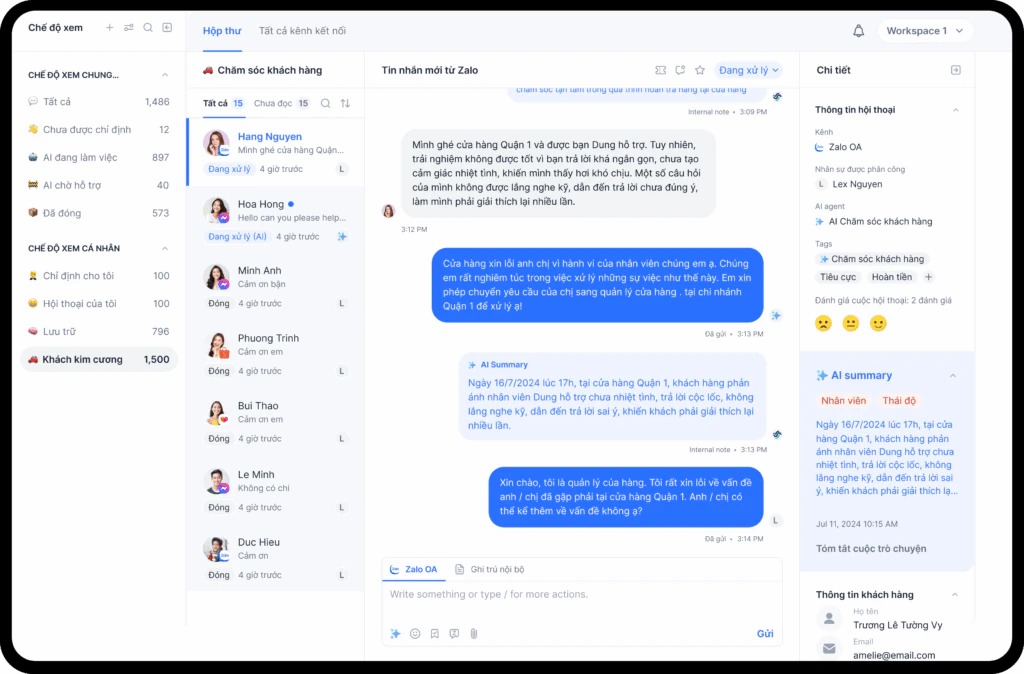Select the happy face conversation rating
This screenshot has height=674, width=1024.
point(878,323)
